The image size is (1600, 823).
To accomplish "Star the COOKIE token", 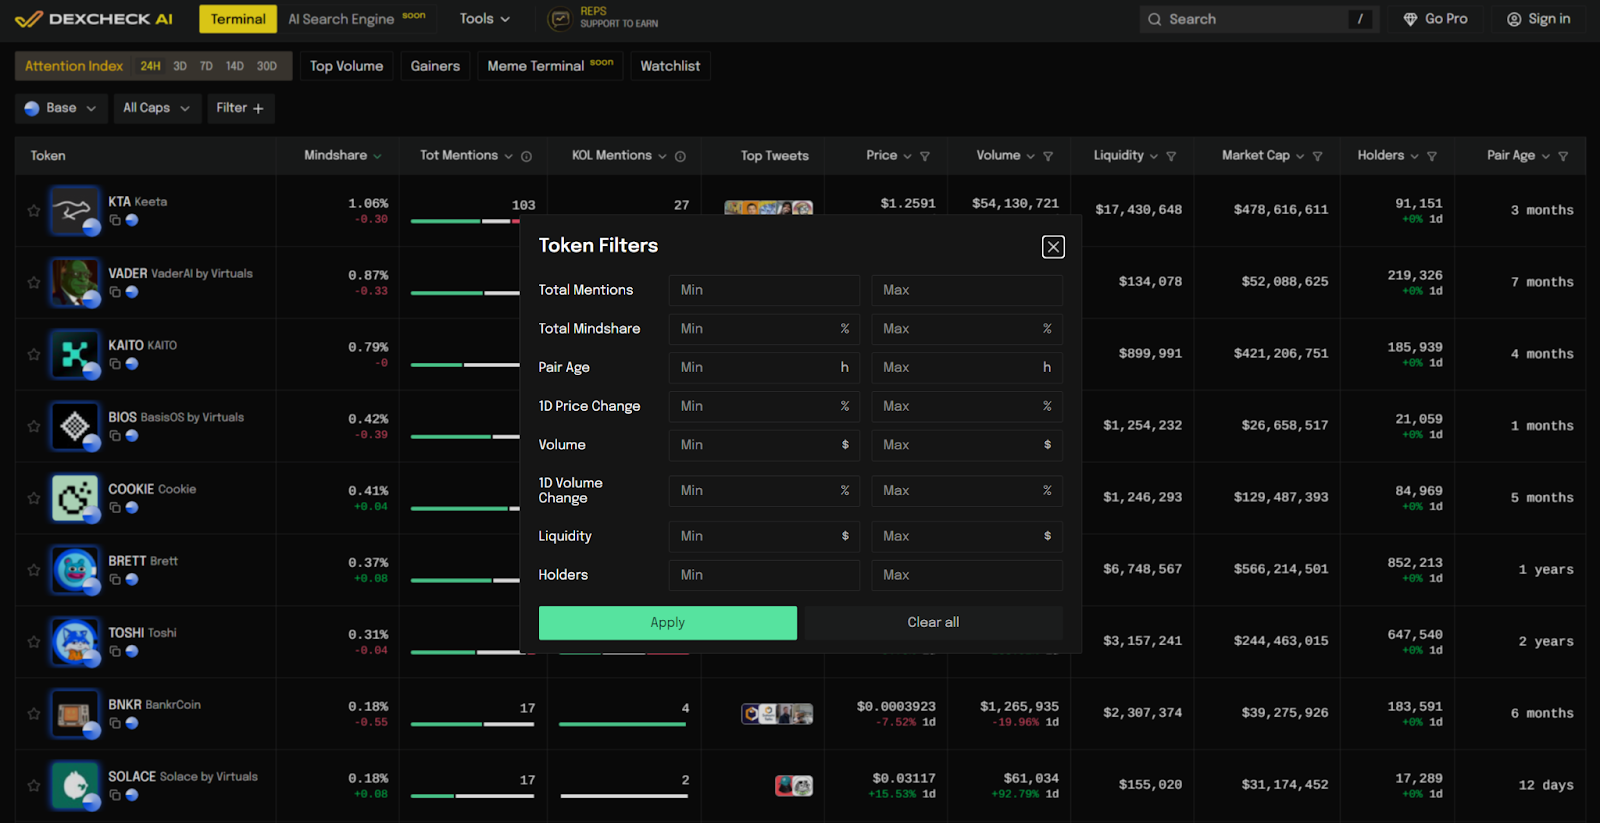I will point(34,498).
